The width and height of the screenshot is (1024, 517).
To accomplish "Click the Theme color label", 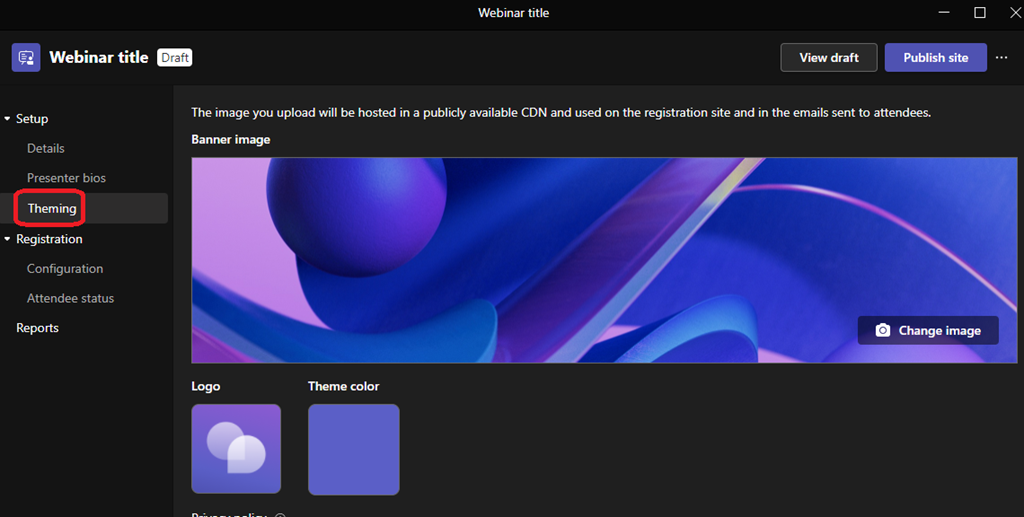I will (344, 386).
